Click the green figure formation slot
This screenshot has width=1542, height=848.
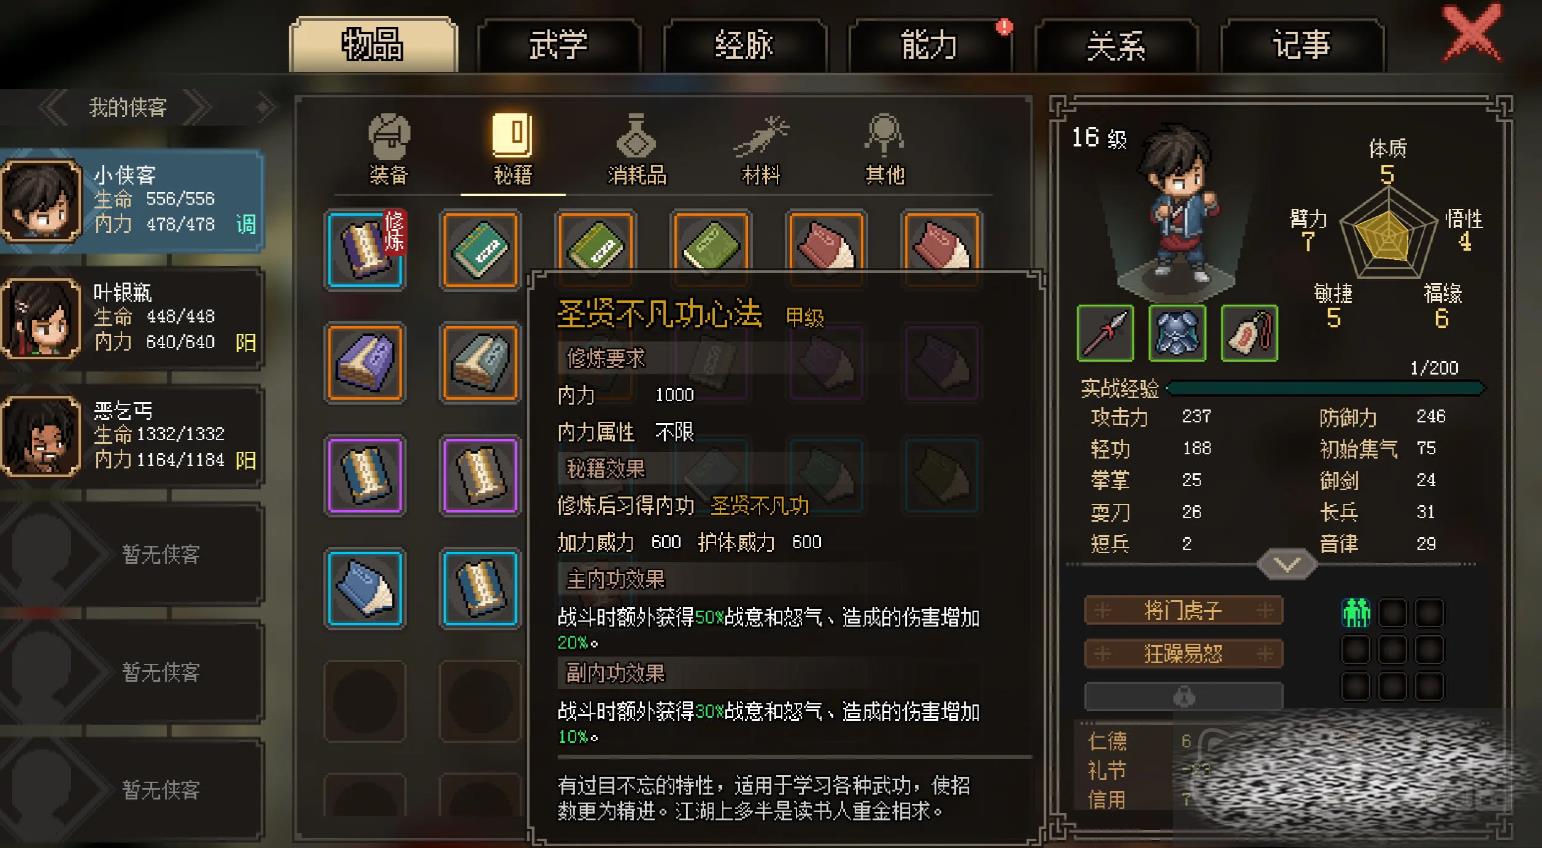click(1356, 612)
